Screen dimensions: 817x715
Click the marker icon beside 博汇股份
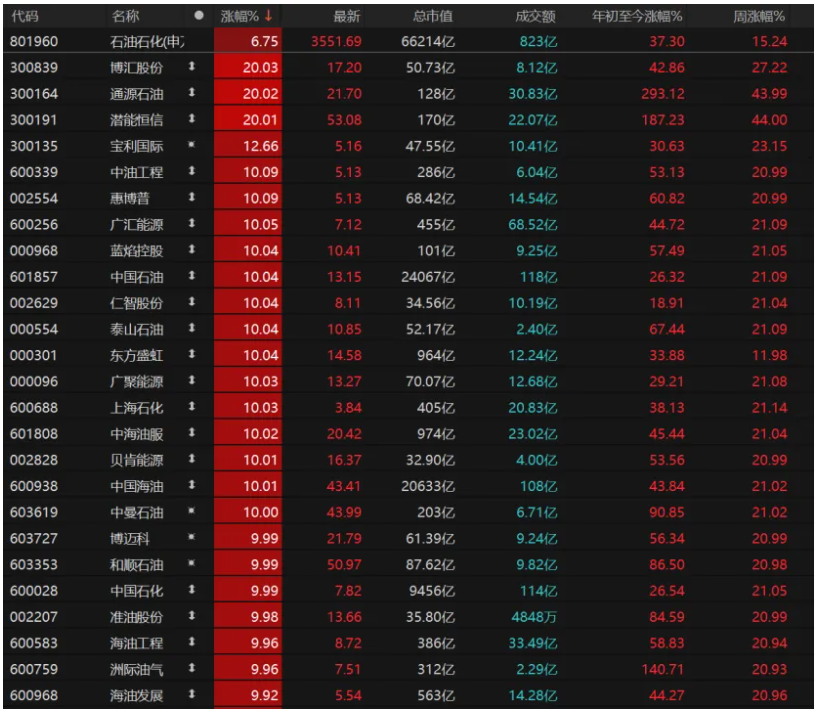[192, 67]
